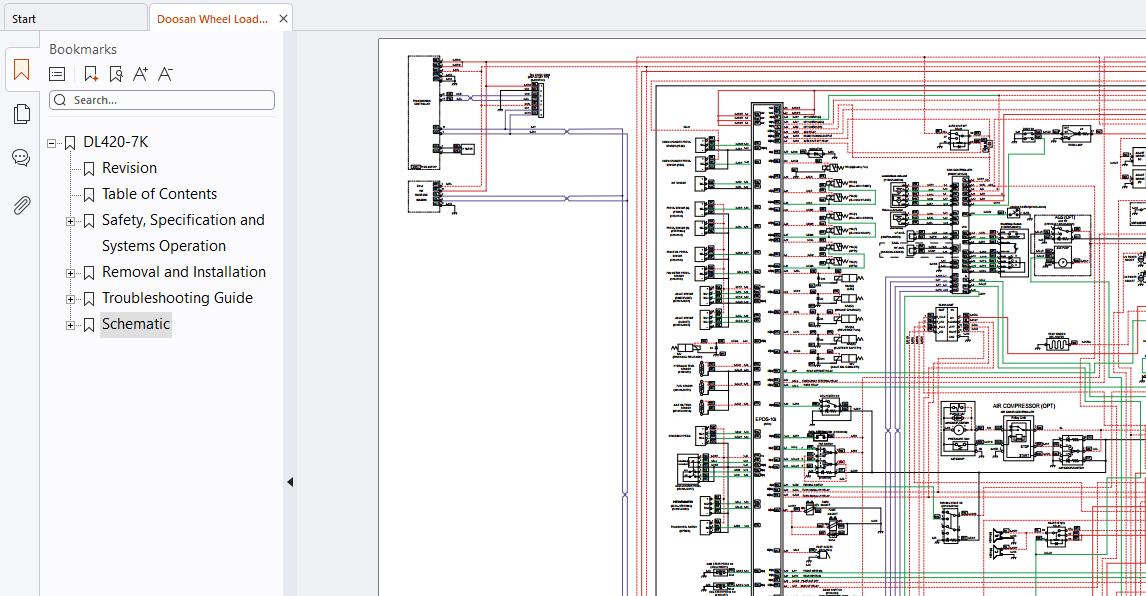Screen dimensions: 1146x596
Task: Expand the Removal and Installation bookmark
Action: click(70, 274)
